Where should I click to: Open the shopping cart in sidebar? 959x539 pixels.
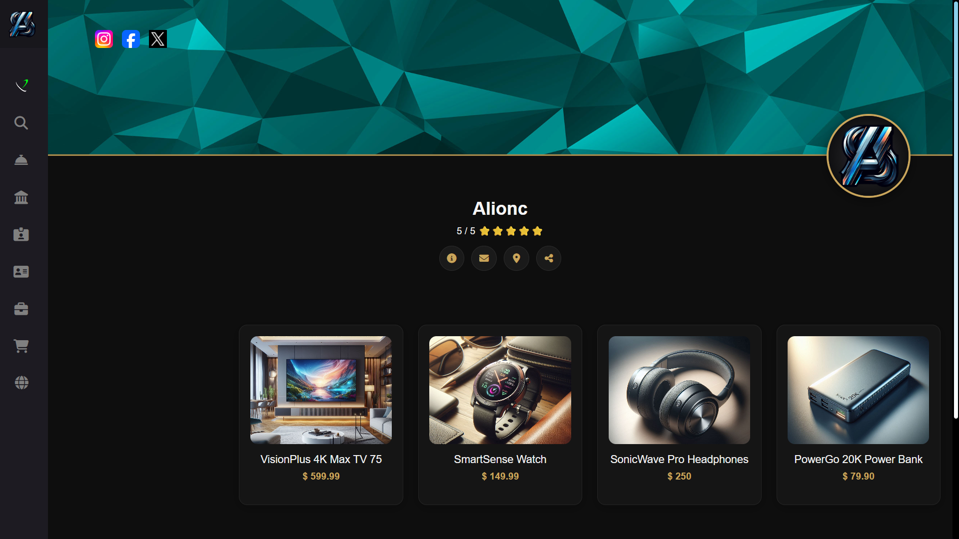21,346
